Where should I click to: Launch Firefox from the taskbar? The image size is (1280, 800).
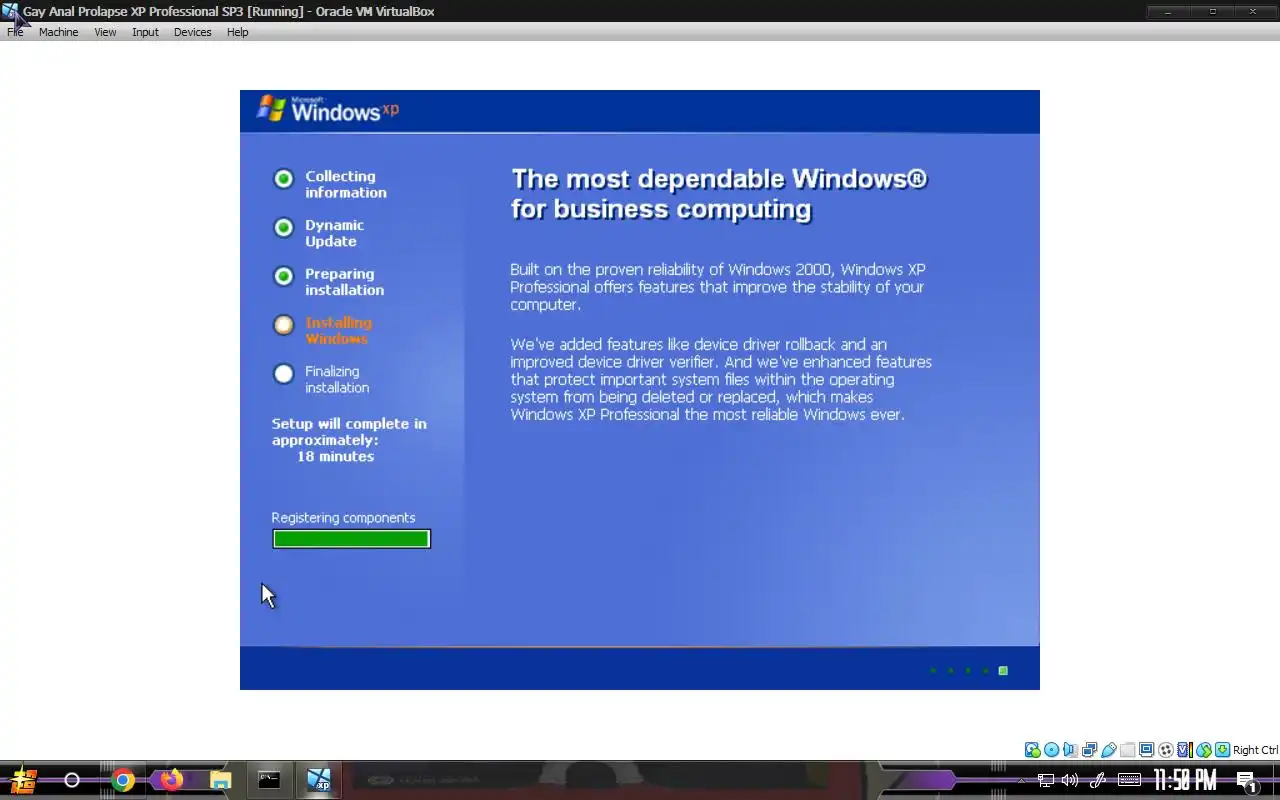(x=172, y=780)
